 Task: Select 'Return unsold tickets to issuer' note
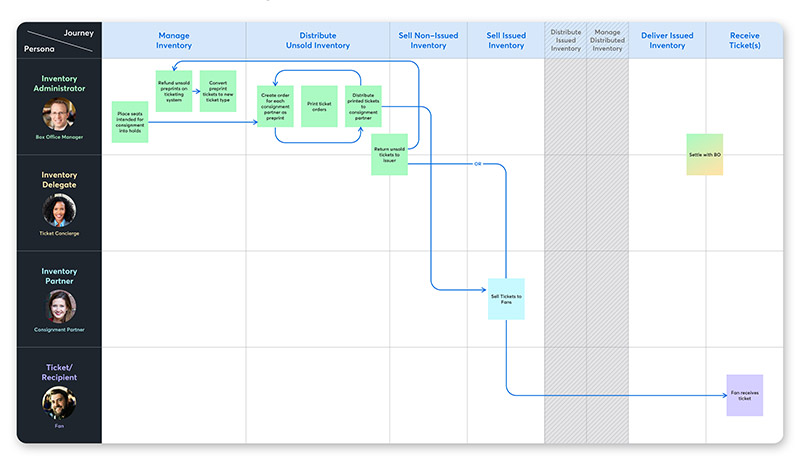[x=389, y=154]
